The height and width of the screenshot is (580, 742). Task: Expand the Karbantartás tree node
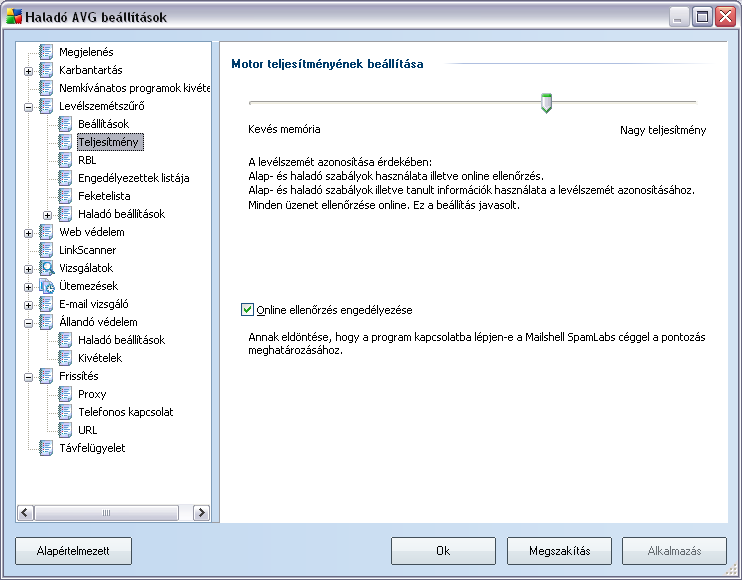[28, 71]
